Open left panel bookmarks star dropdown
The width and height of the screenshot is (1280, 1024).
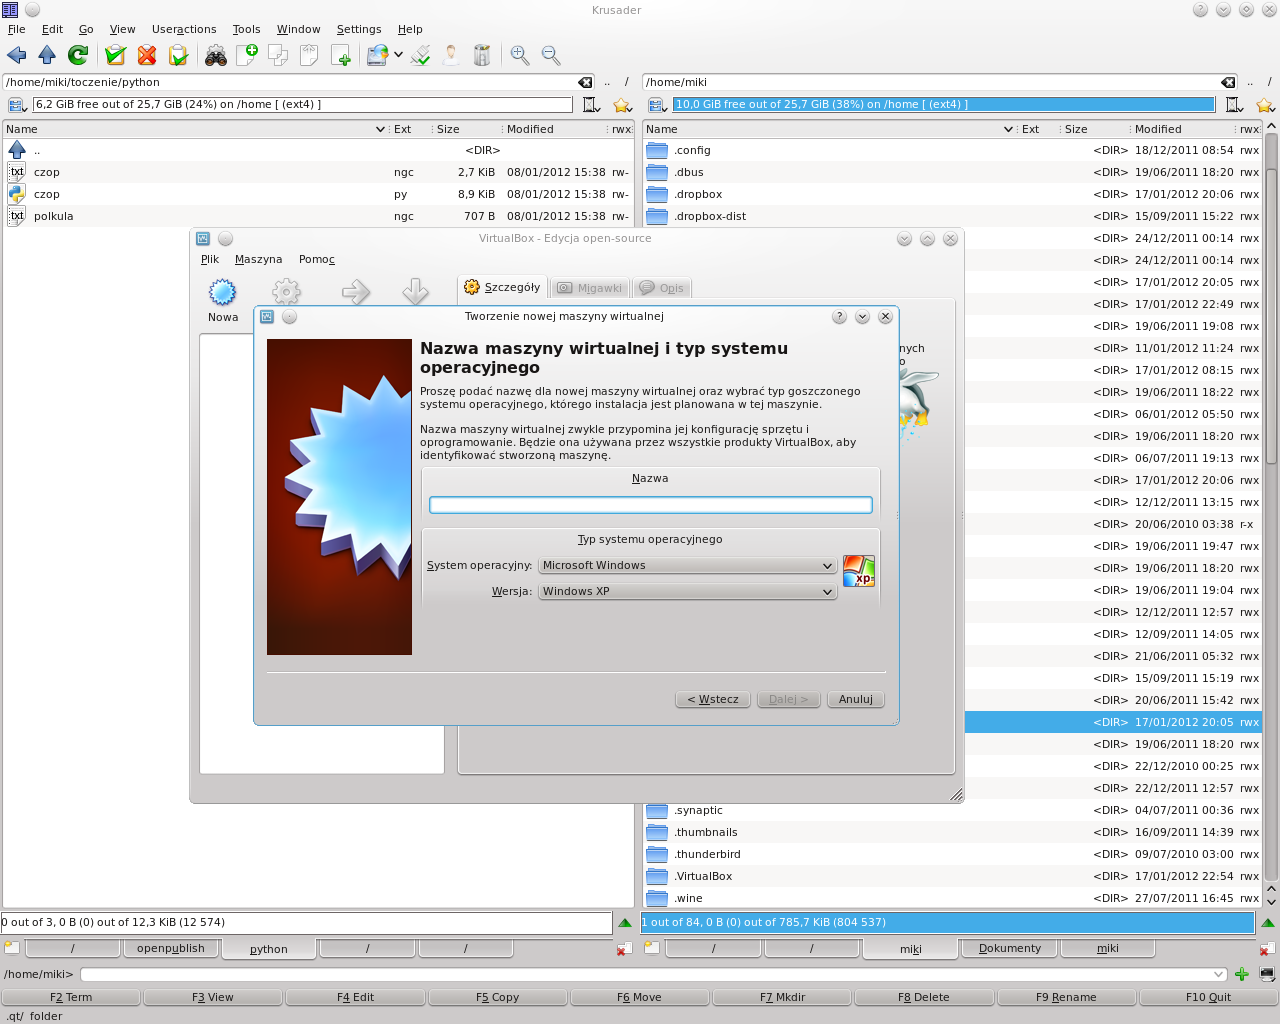[622, 105]
